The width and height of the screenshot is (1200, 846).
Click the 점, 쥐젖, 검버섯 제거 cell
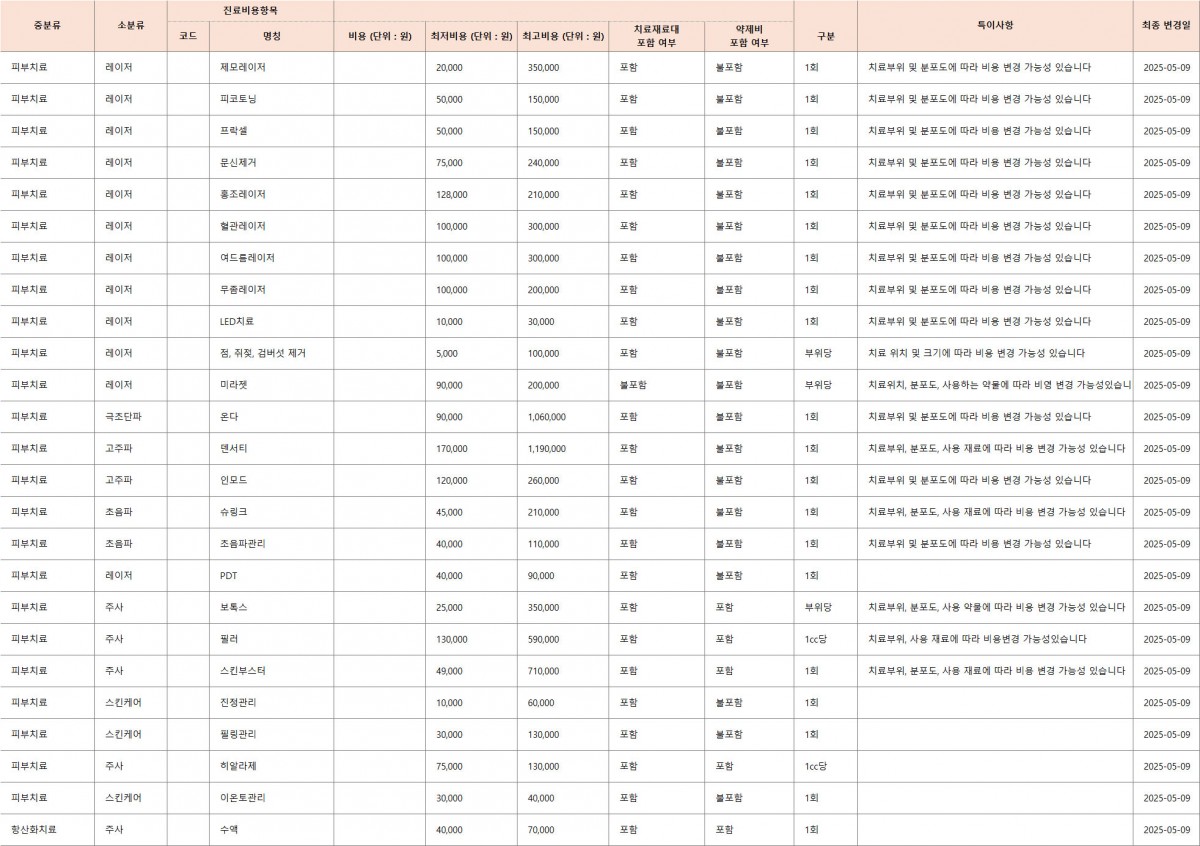point(262,353)
